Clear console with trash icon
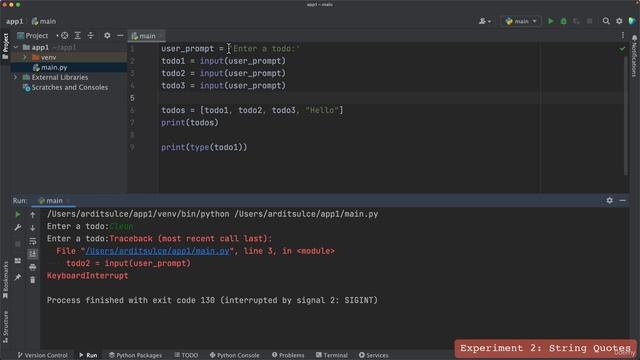Image resolution: width=640 pixels, height=360 pixels. (33, 280)
